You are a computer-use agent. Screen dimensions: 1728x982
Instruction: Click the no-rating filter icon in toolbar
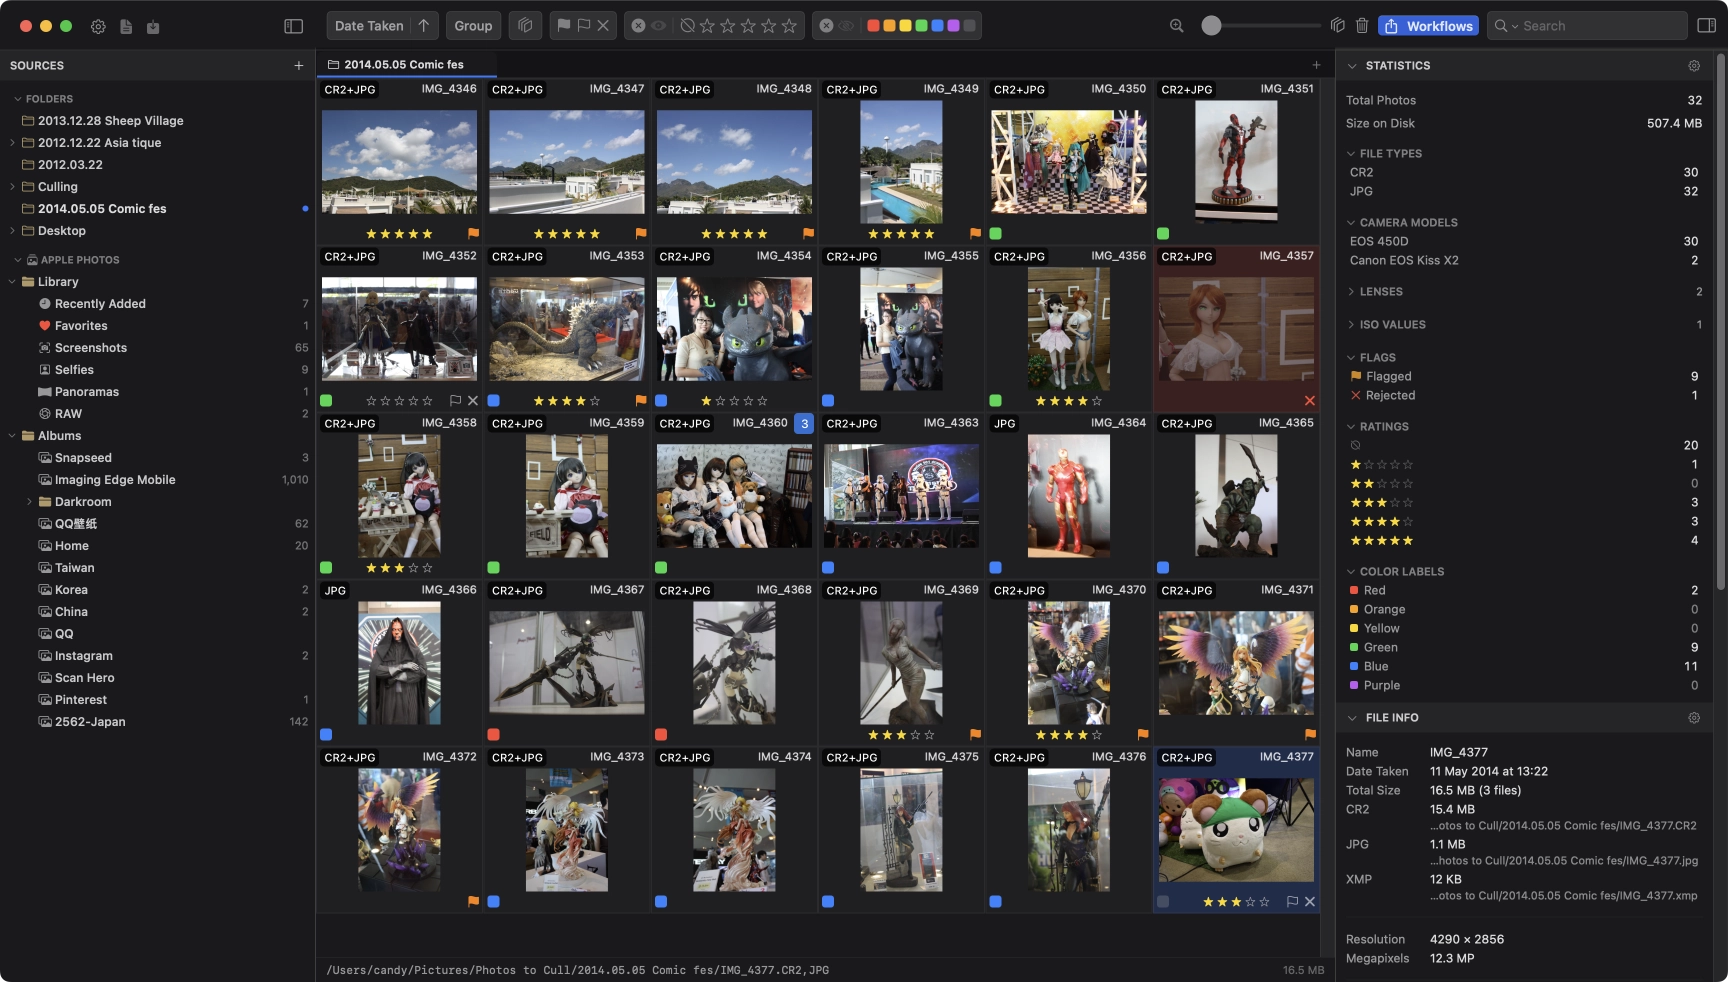[x=687, y=26]
